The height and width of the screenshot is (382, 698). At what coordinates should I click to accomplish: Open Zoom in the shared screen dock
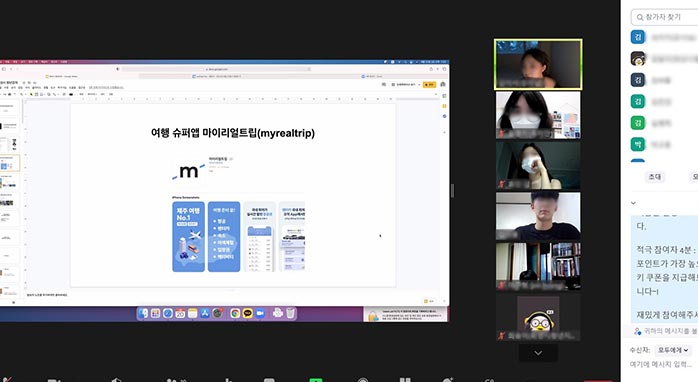(260, 313)
